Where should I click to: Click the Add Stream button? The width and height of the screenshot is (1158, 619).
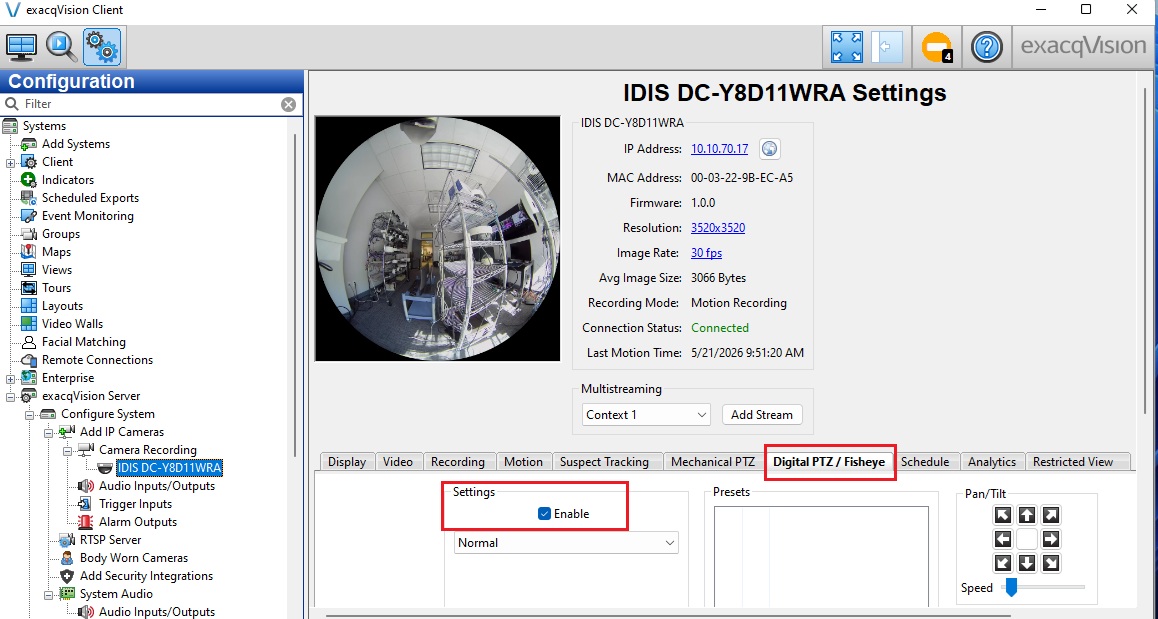point(762,415)
